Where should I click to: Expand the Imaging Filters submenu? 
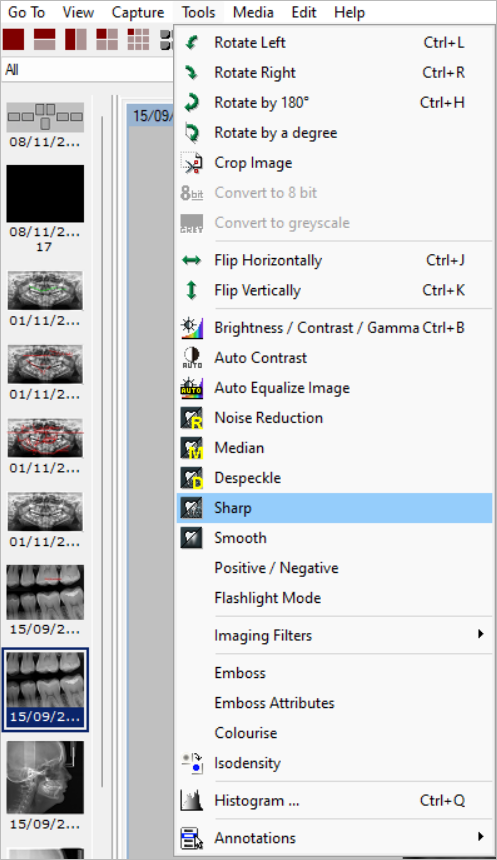pyautogui.click(x=335, y=635)
